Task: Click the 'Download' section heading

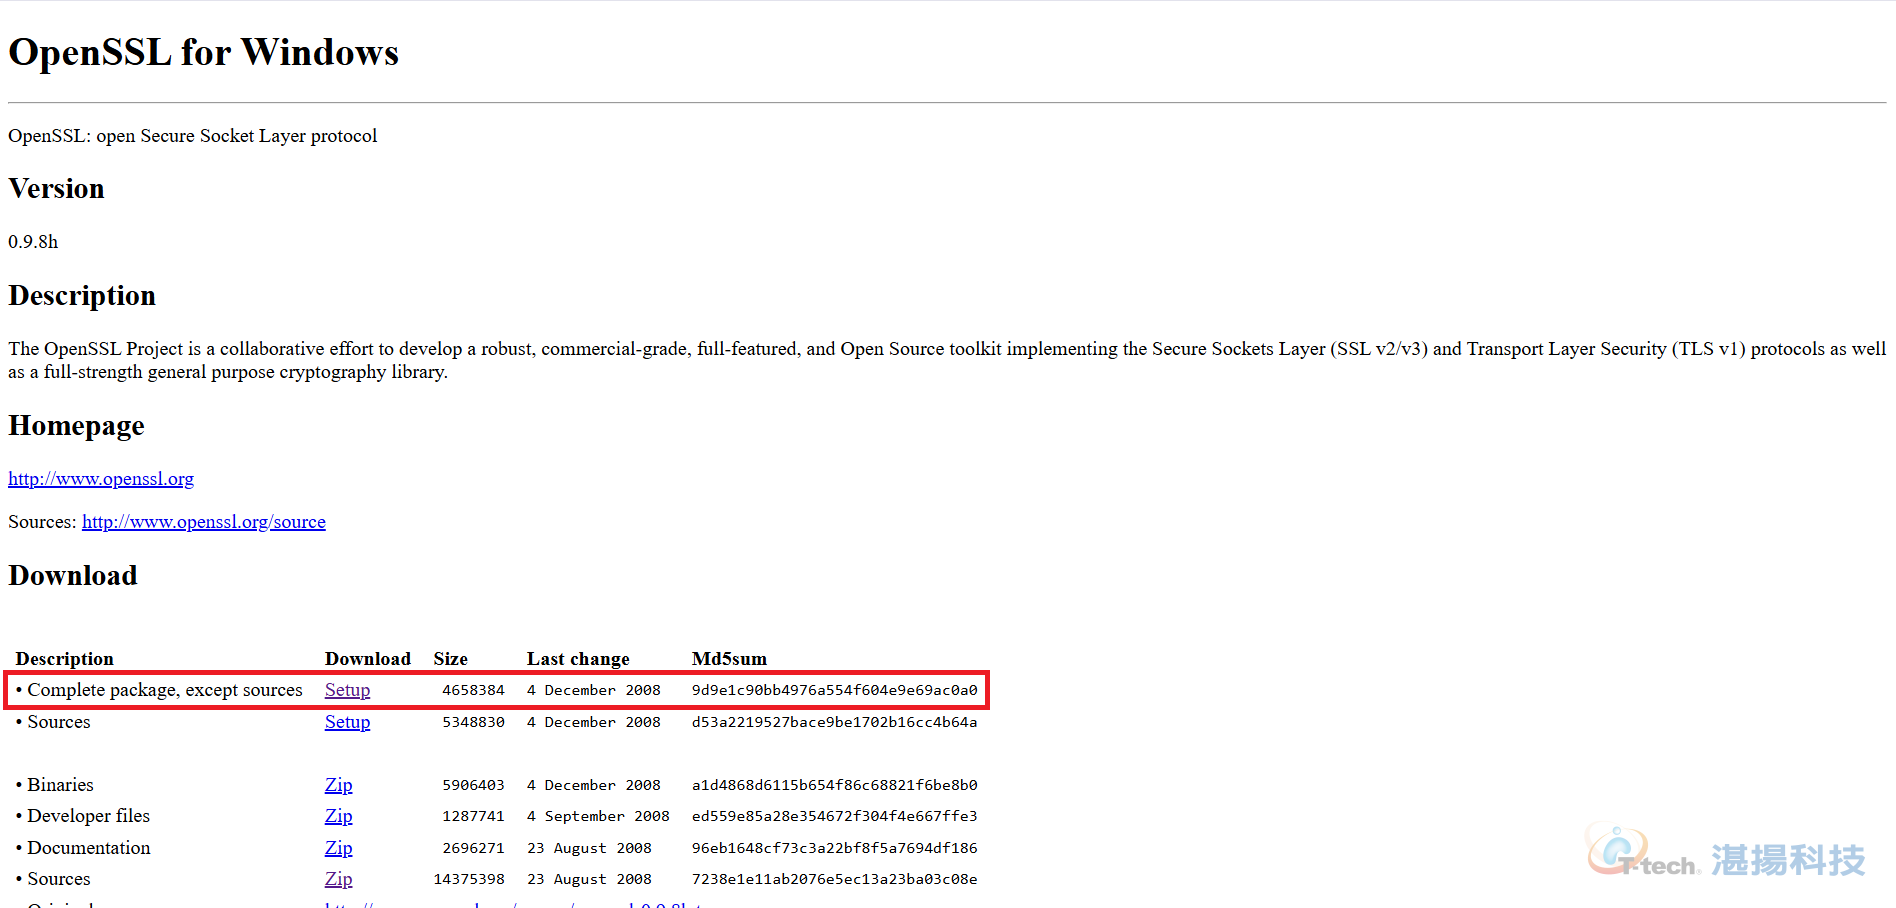Action: 73,576
